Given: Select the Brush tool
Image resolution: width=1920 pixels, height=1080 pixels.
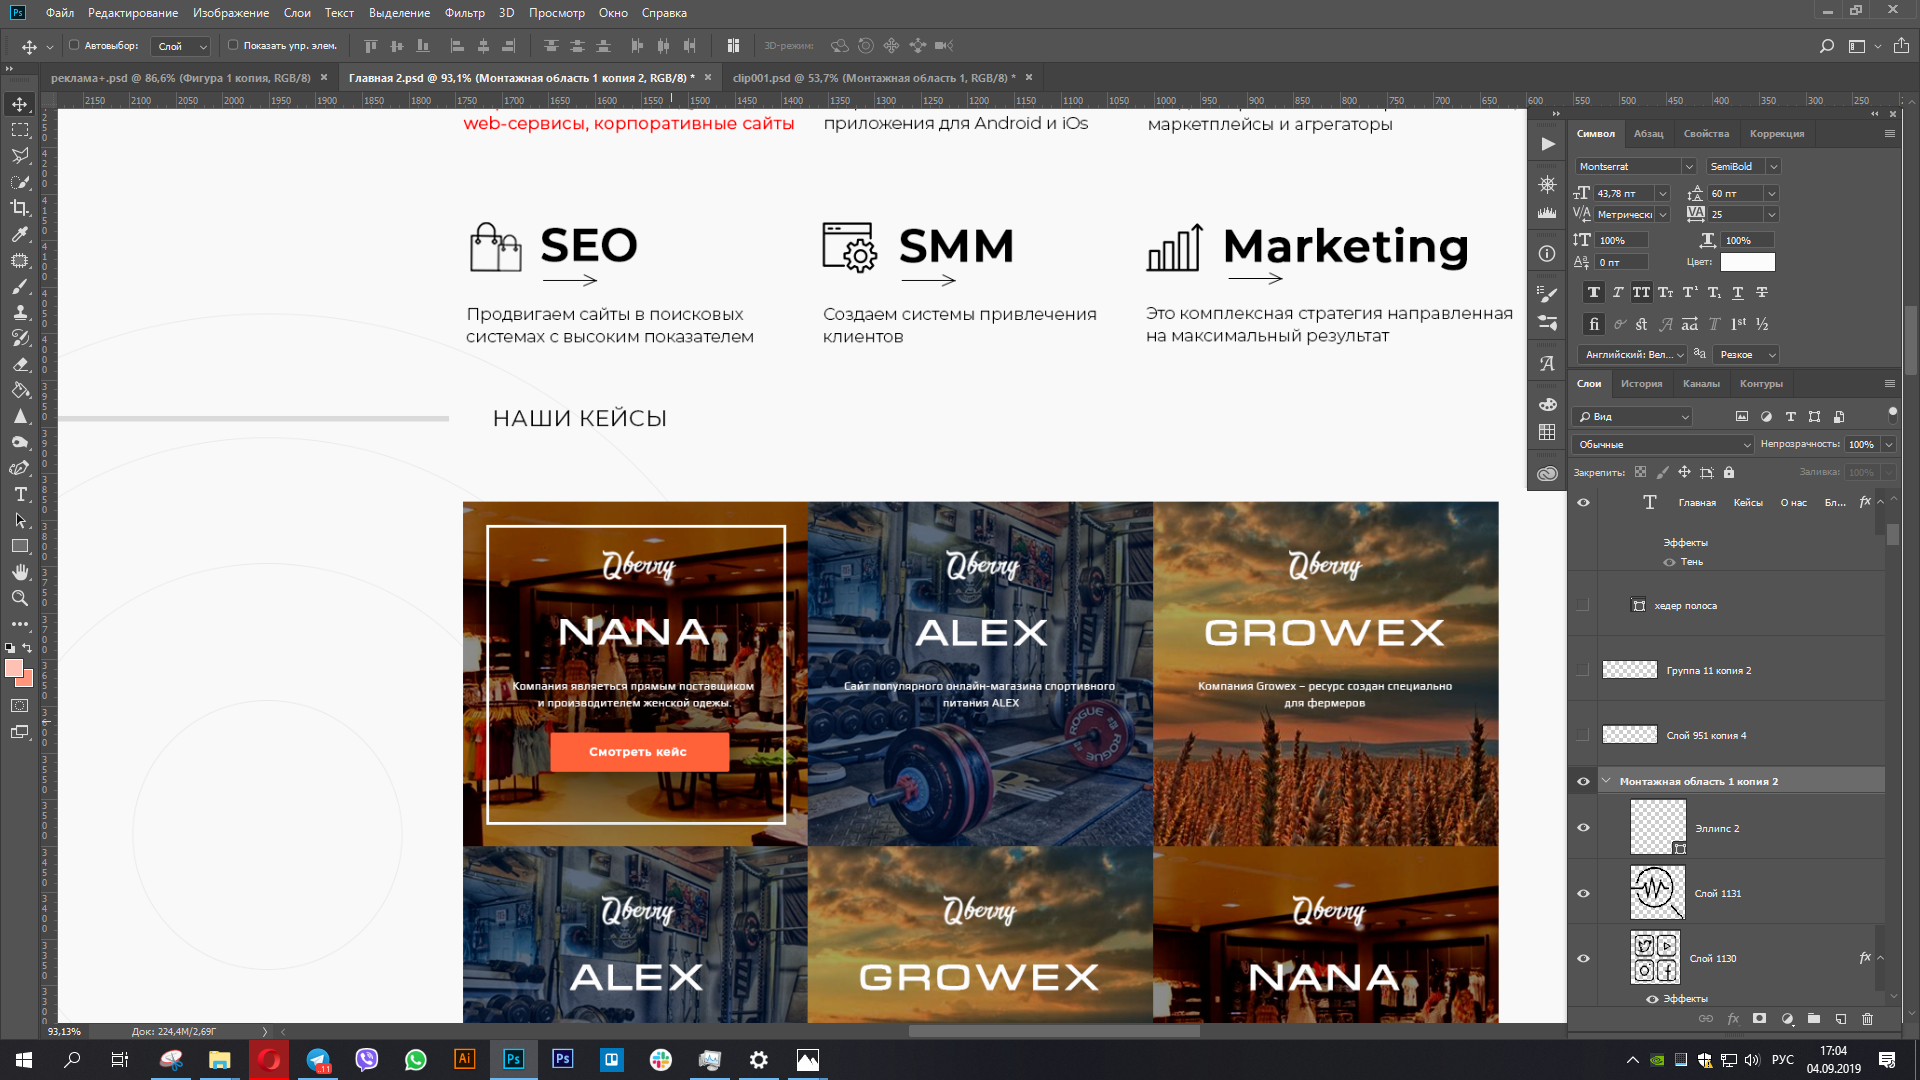Looking at the screenshot, I should pyautogui.click(x=20, y=286).
